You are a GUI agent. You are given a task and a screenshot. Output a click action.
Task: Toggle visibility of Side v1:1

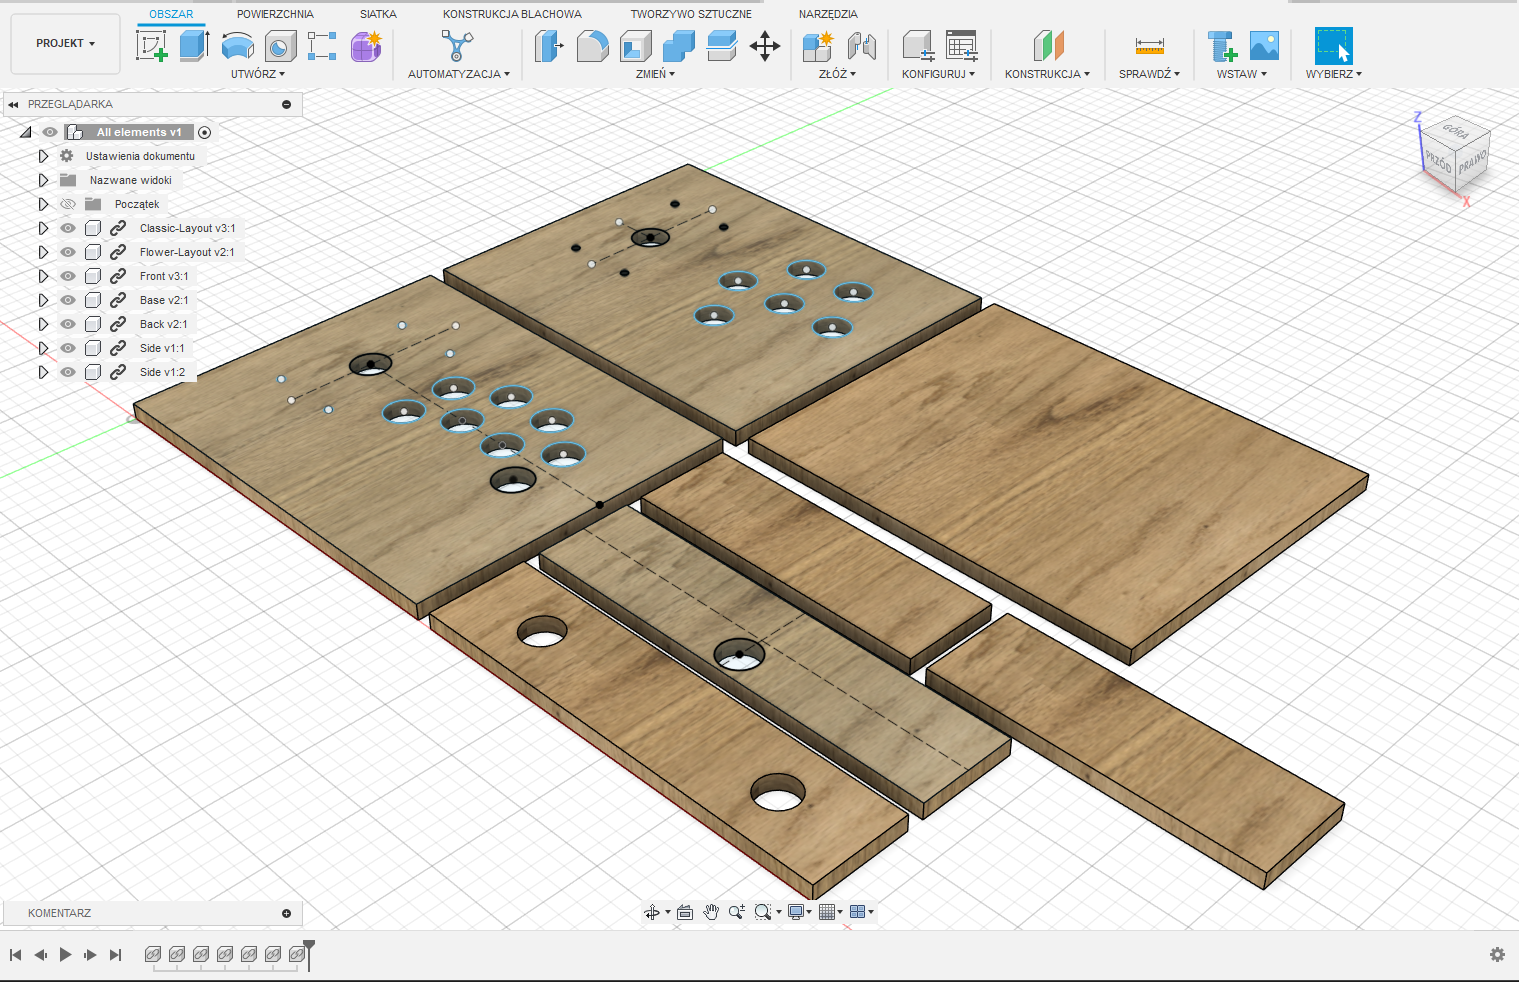[x=68, y=348]
